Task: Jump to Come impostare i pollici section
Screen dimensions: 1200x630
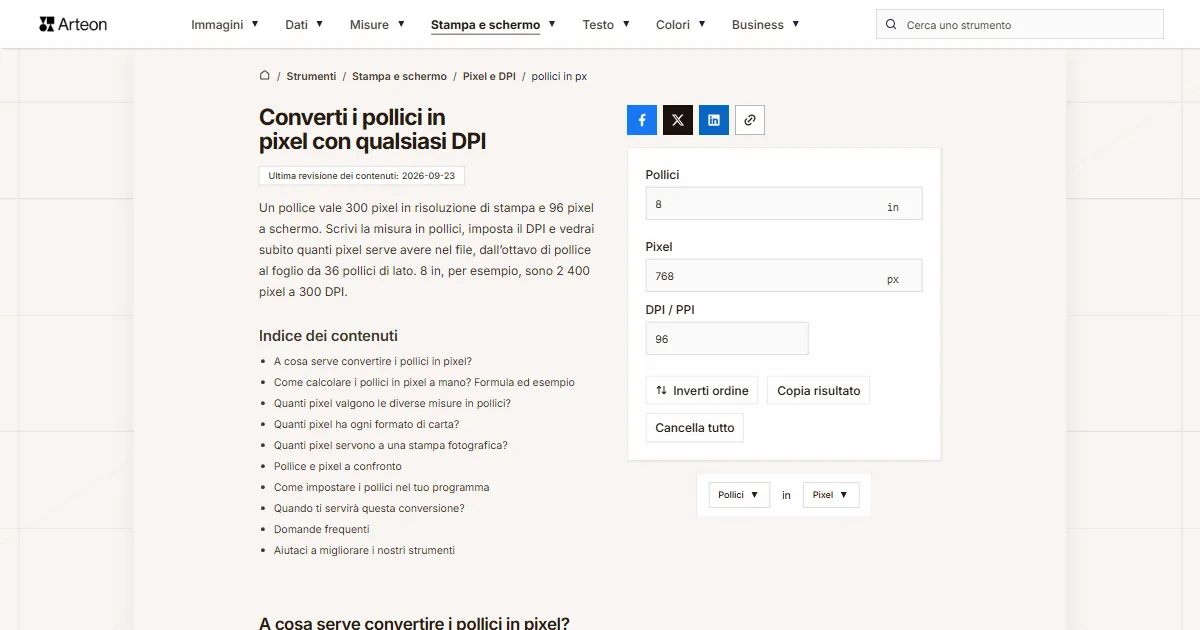Action: click(x=382, y=487)
